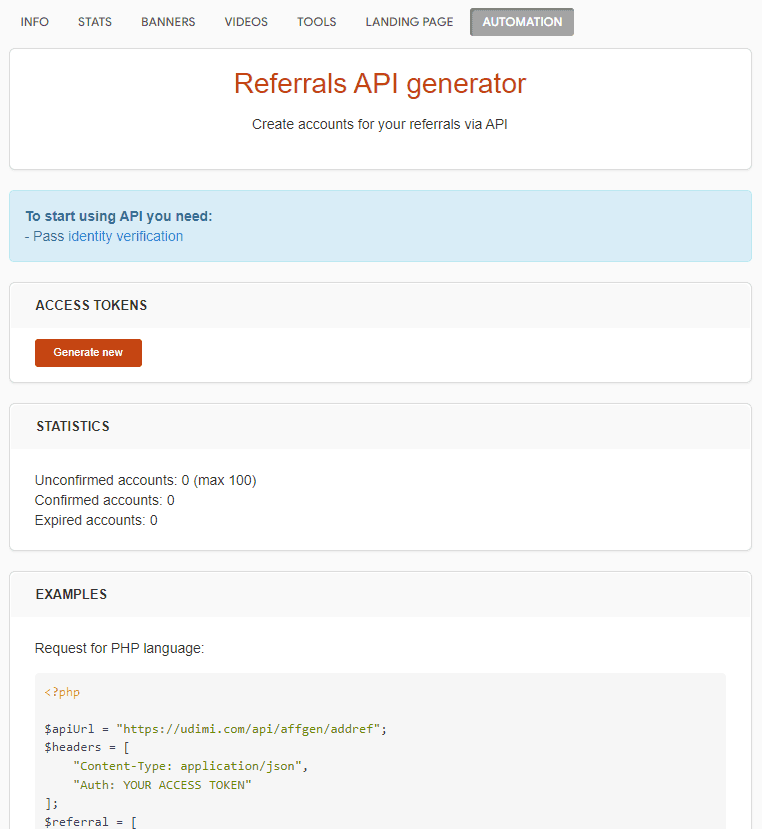The image size is (762, 829).
Task: Go to the BANNERS tab
Action: pos(168,22)
